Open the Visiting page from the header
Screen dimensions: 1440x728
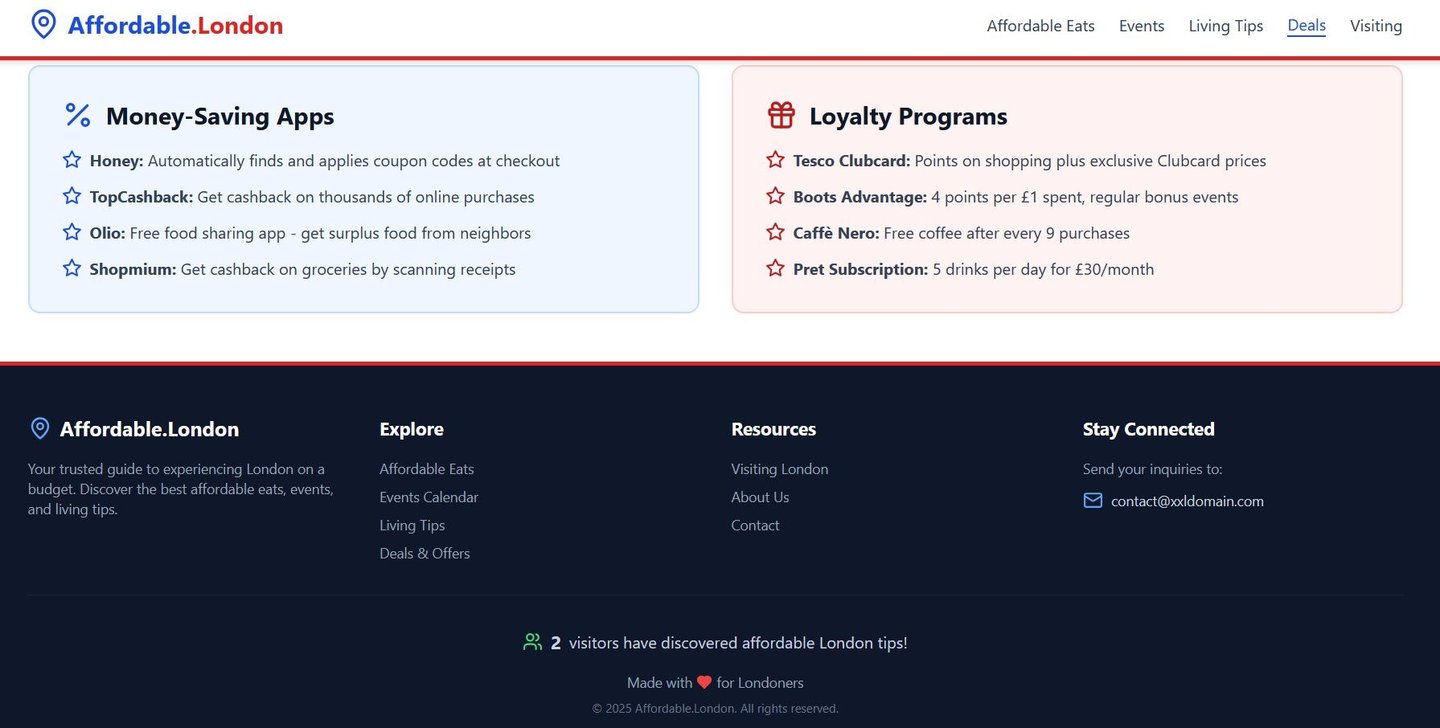click(x=1376, y=26)
